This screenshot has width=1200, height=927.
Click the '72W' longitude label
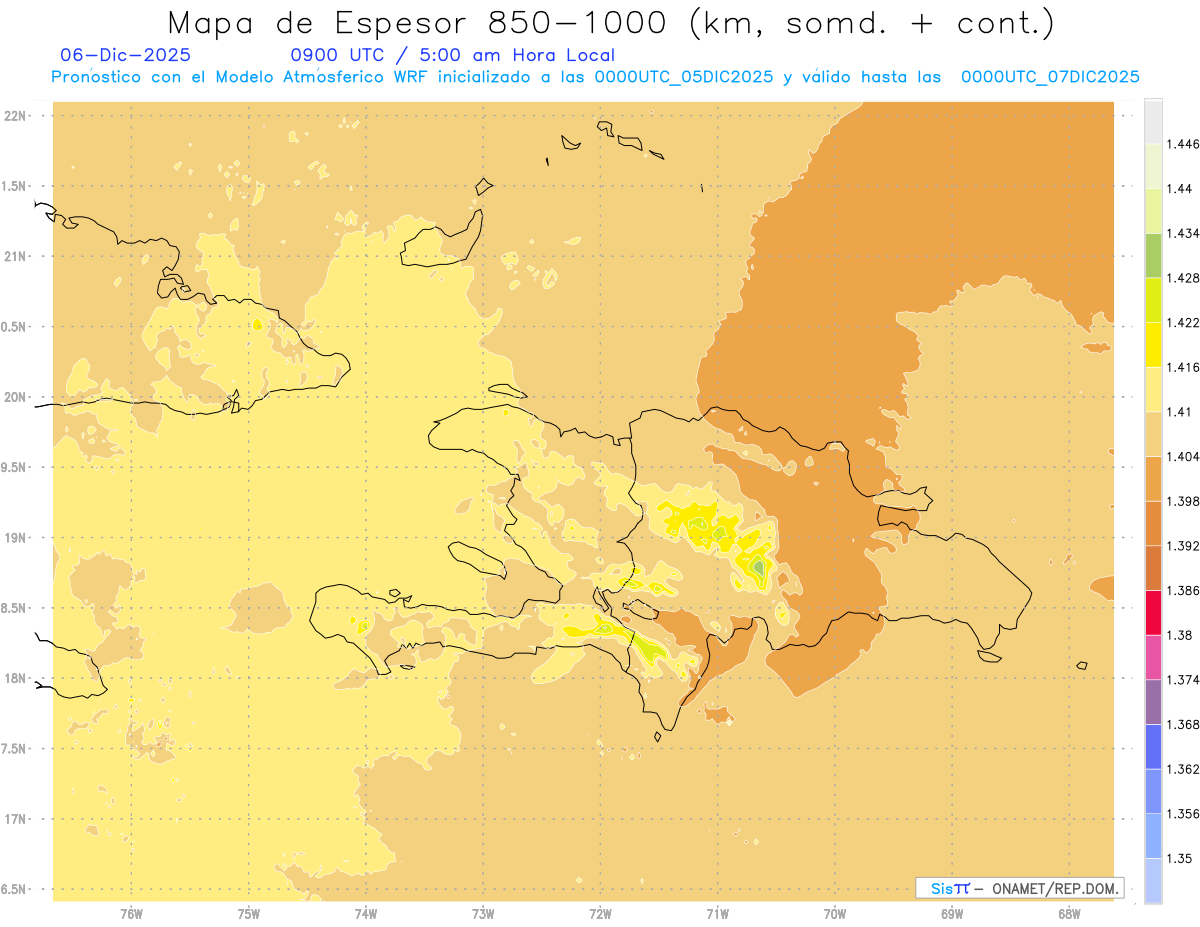click(x=600, y=913)
